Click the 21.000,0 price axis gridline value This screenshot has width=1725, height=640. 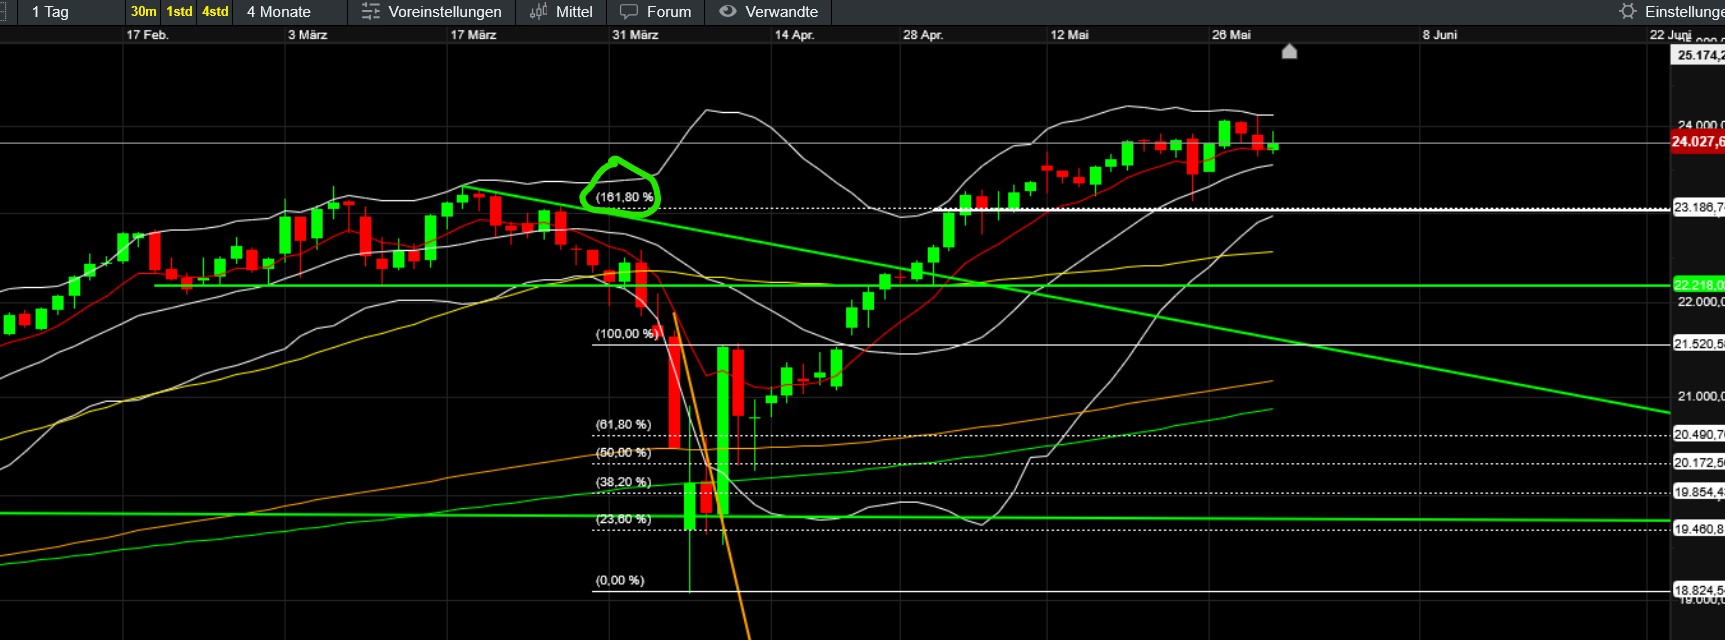1700,396
